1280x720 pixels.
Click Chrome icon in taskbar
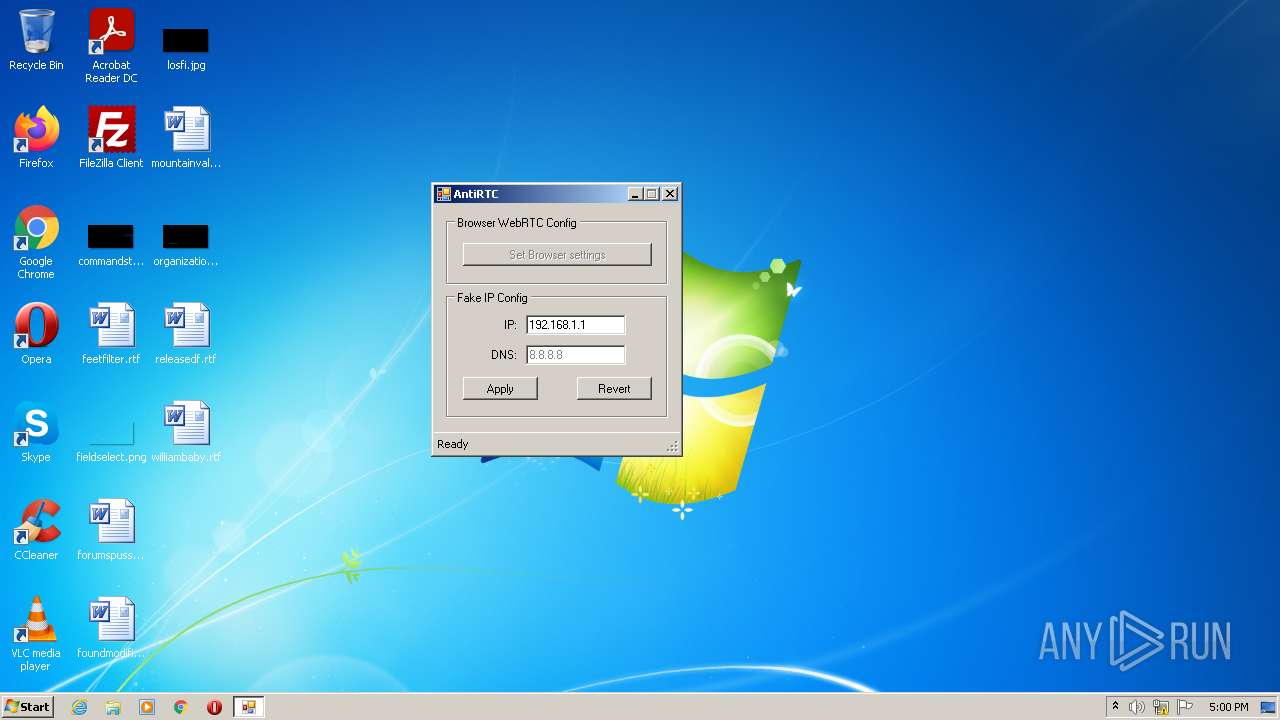[181, 707]
